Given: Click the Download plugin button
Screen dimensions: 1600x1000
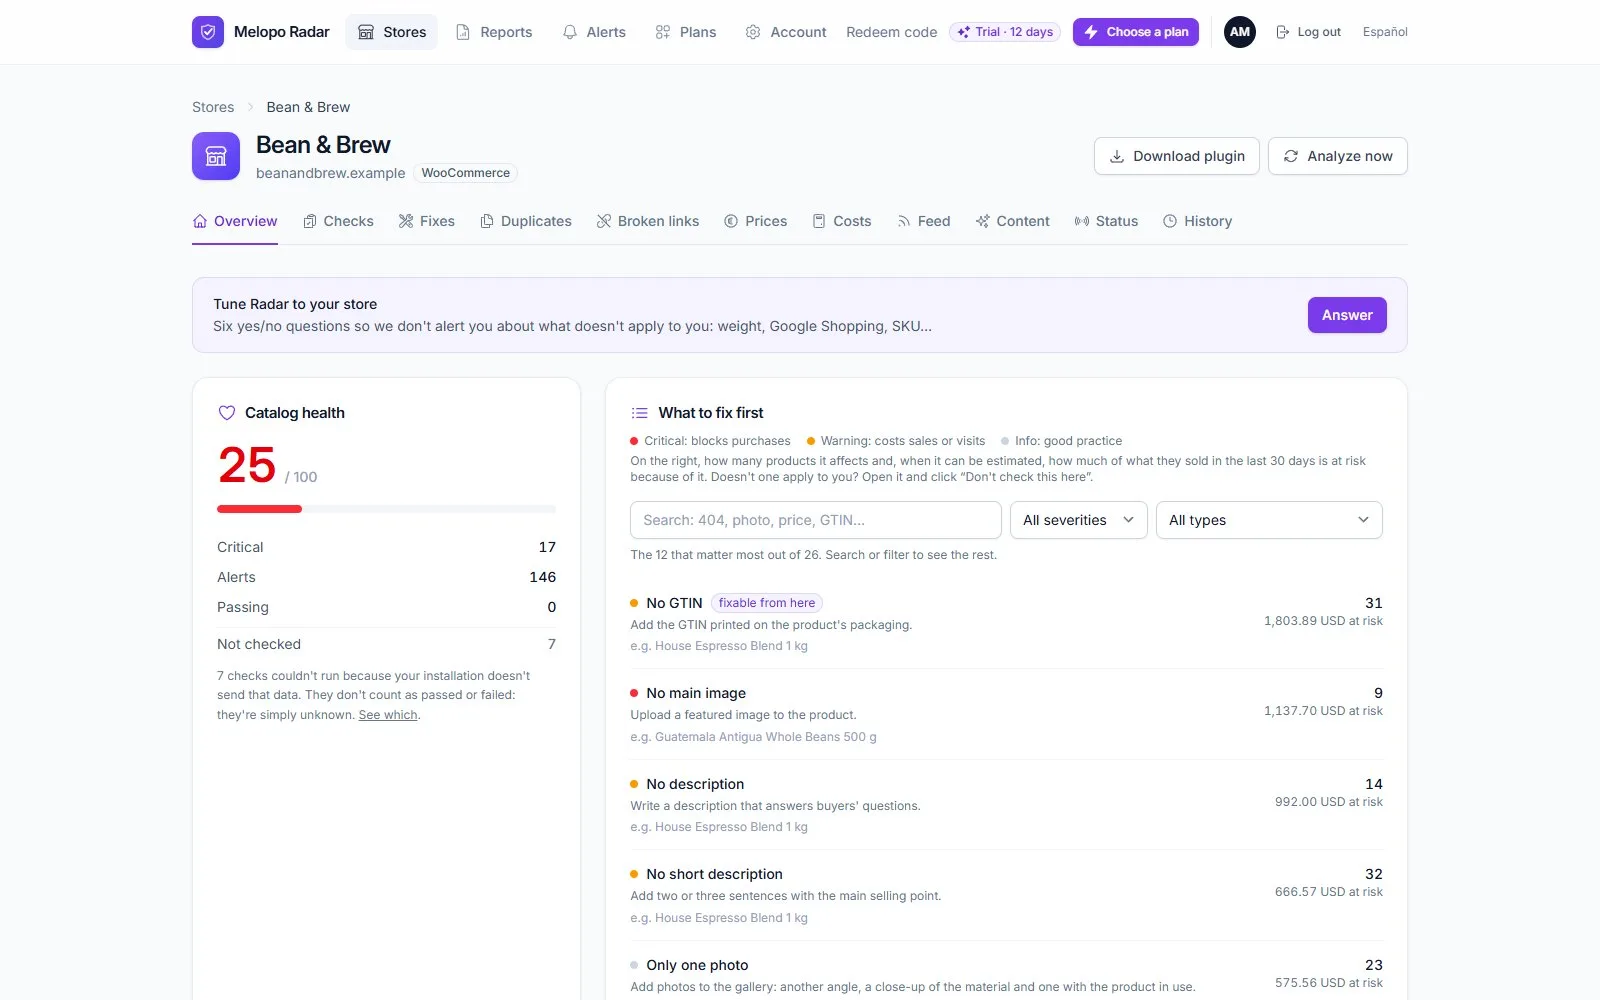Looking at the screenshot, I should click(x=1177, y=156).
